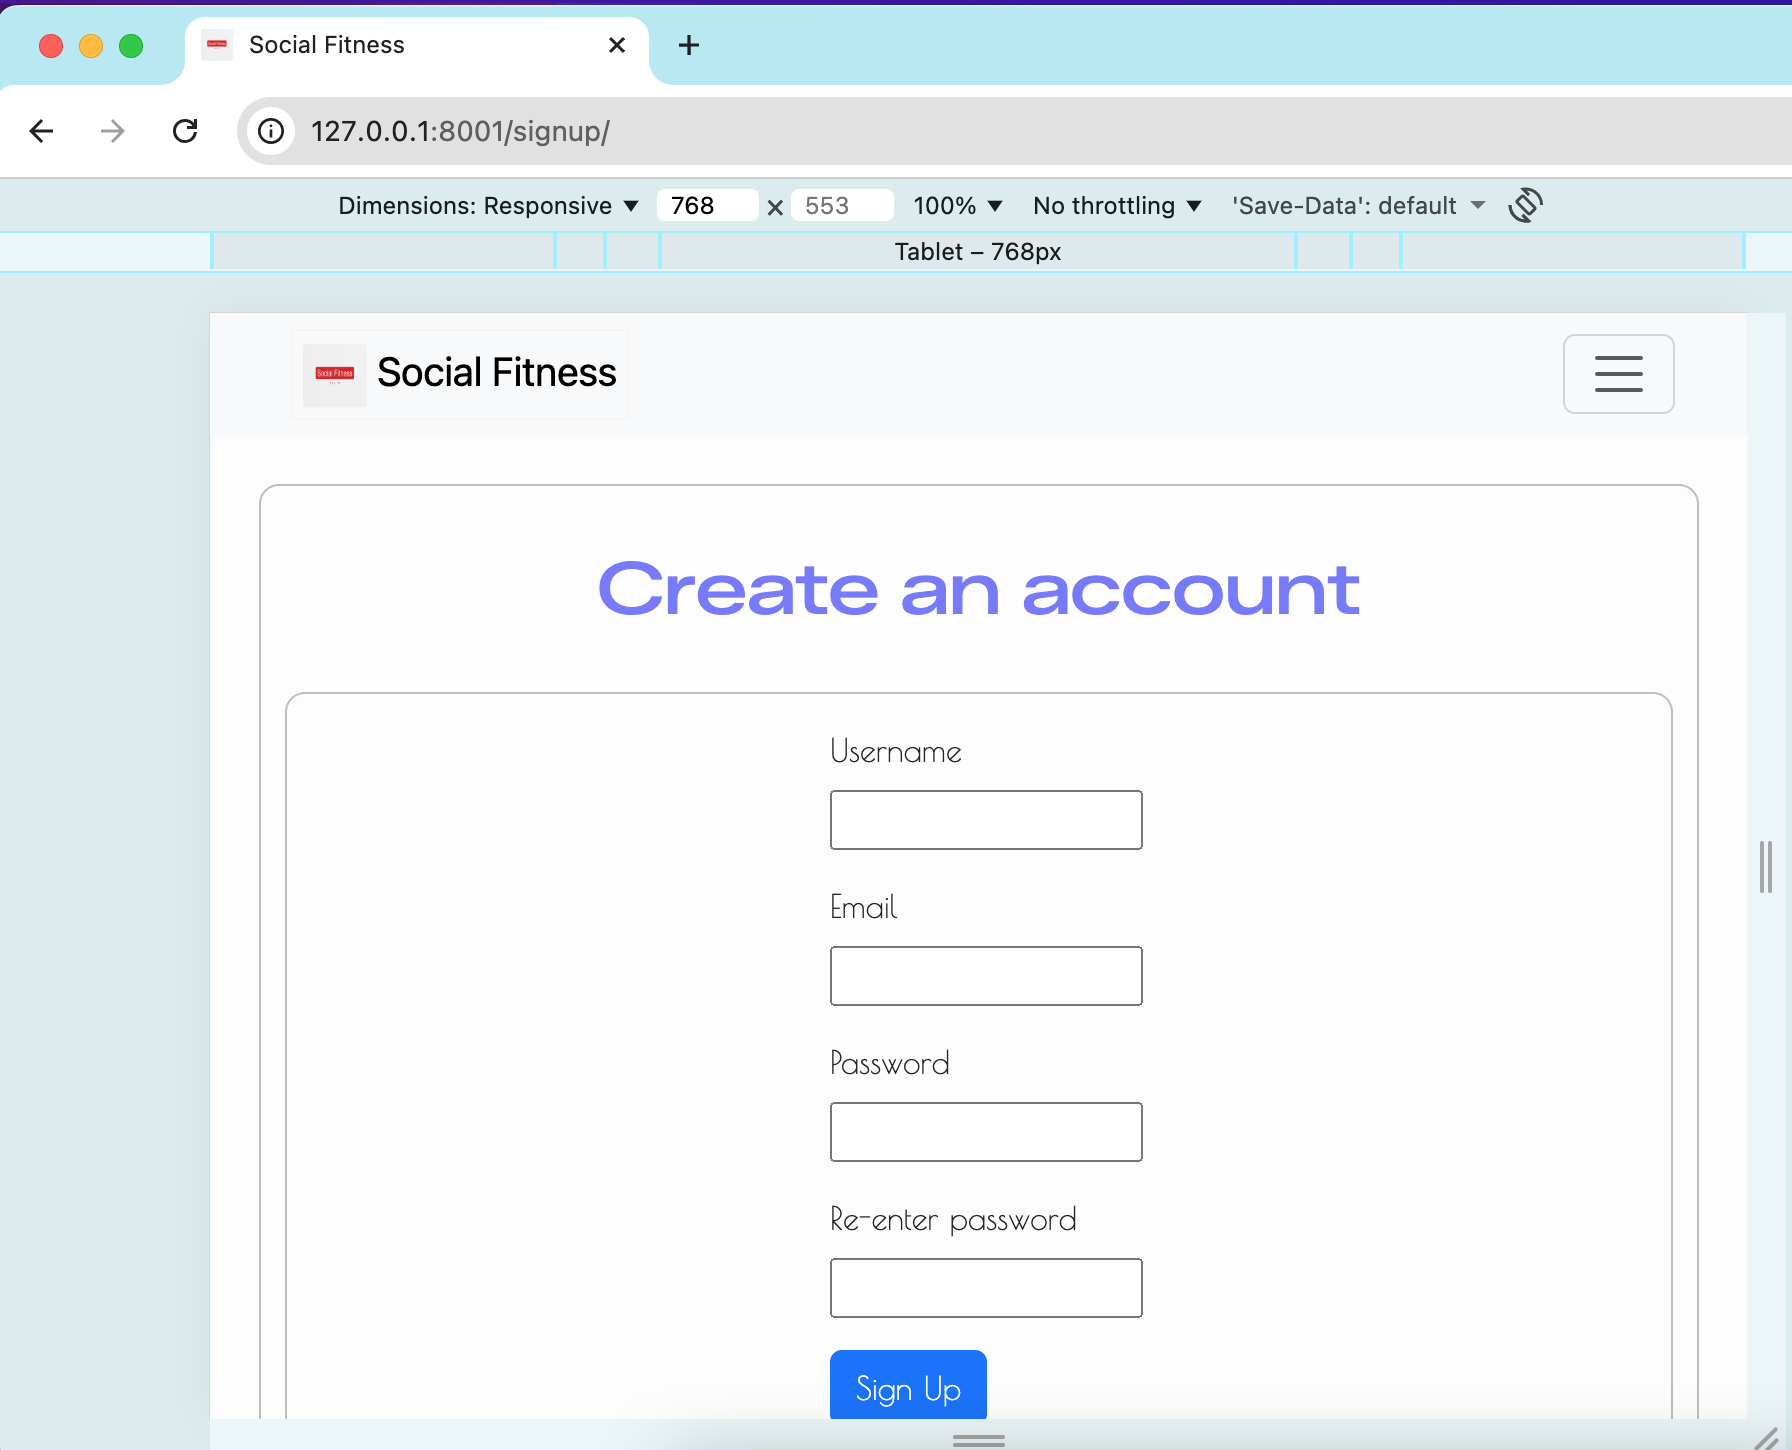The height and width of the screenshot is (1450, 1792).
Task: Click the viewport width 768 value box
Action: pyautogui.click(x=707, y=205)
